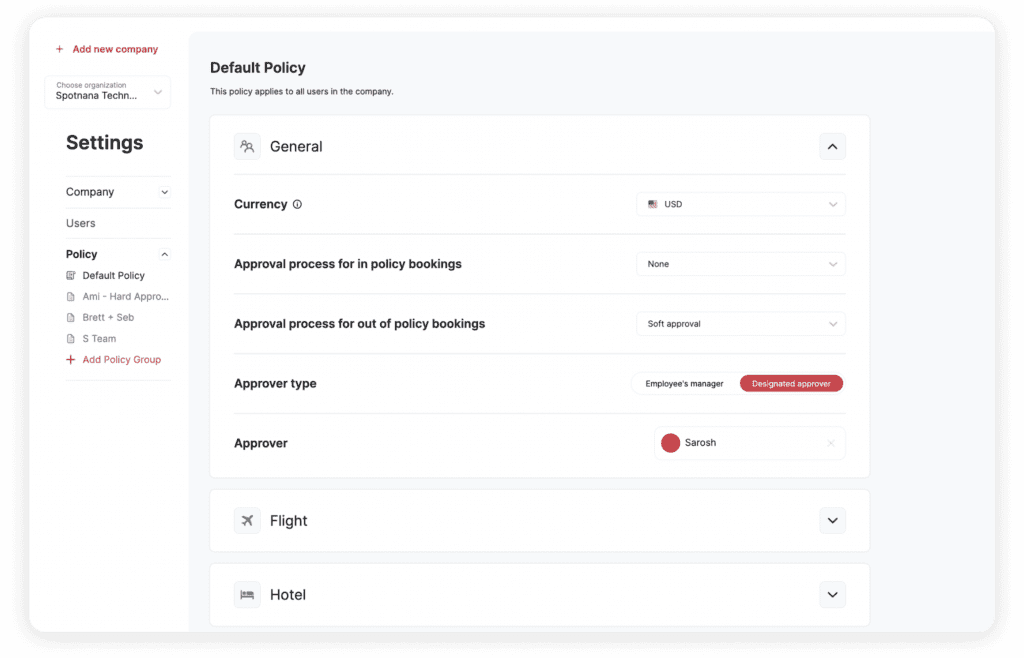Click the Default Policy document icon

(x=71, y=276)
